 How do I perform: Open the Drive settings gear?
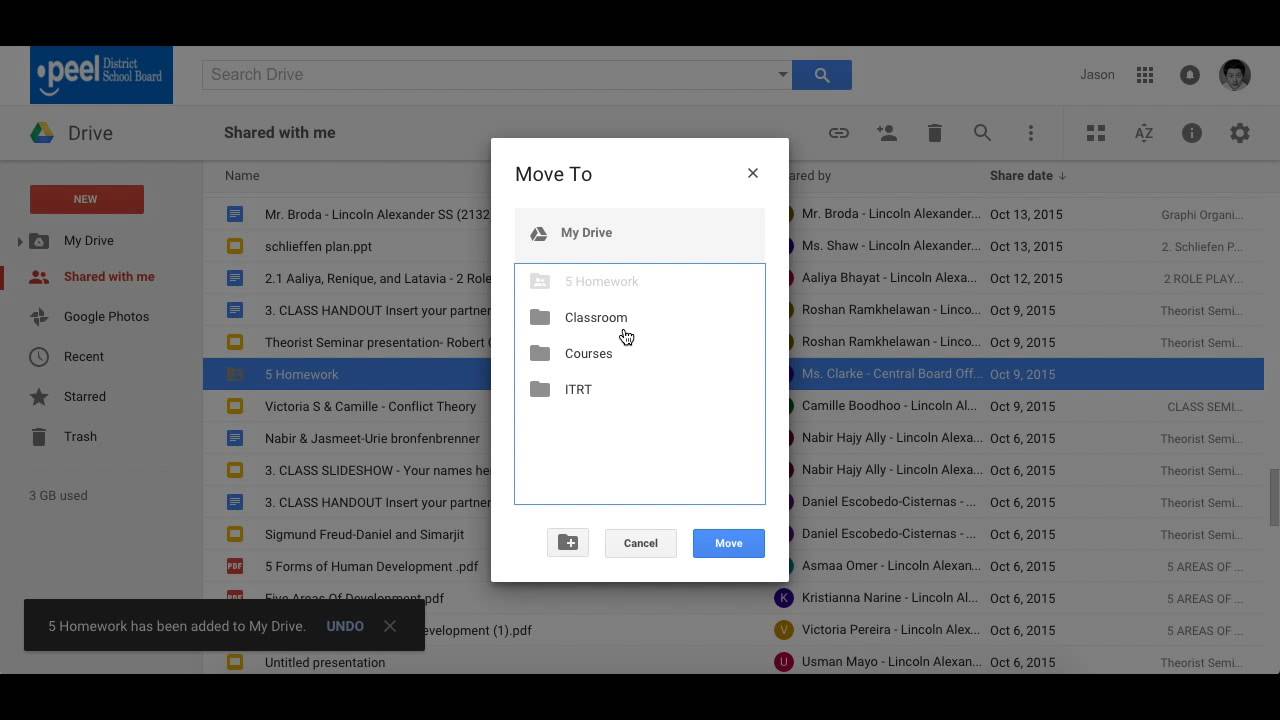1240,133
